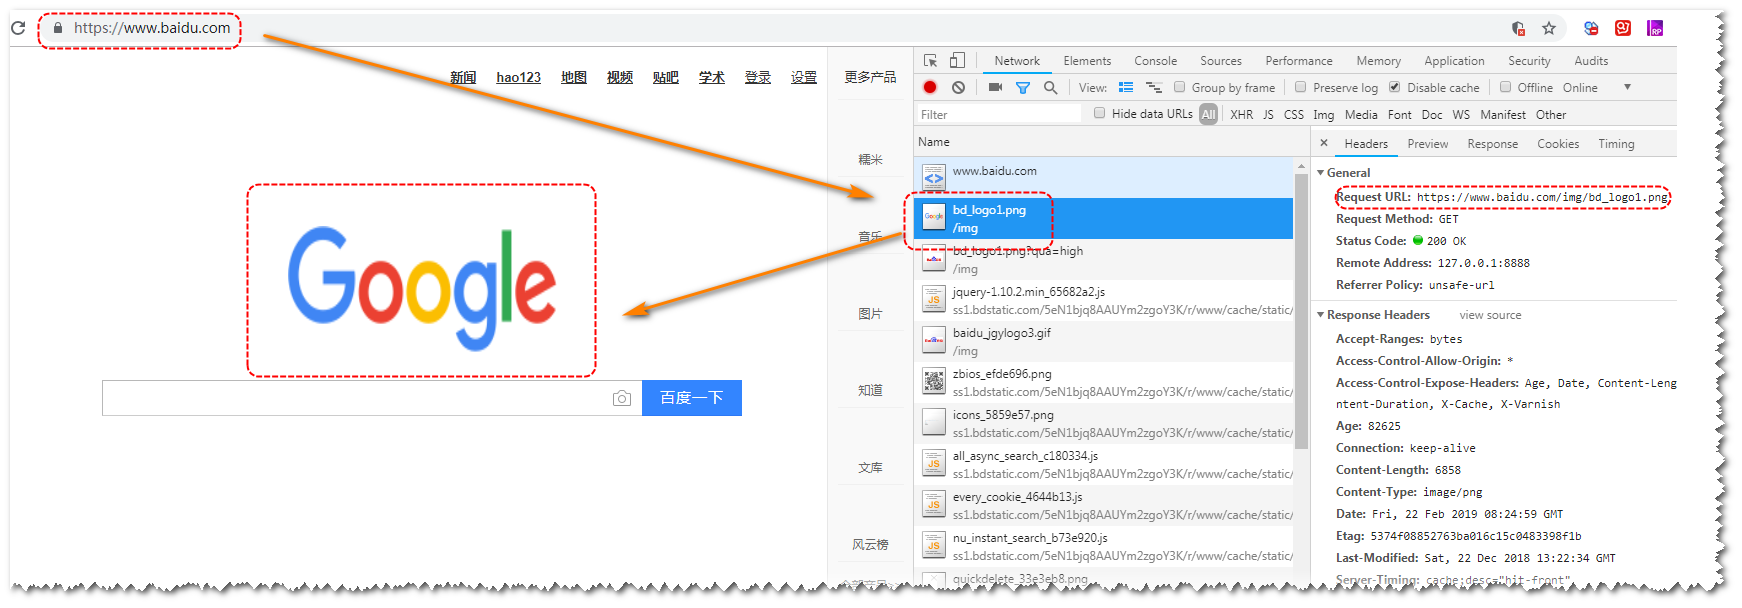Click view source for response headers

(1490, 315)
